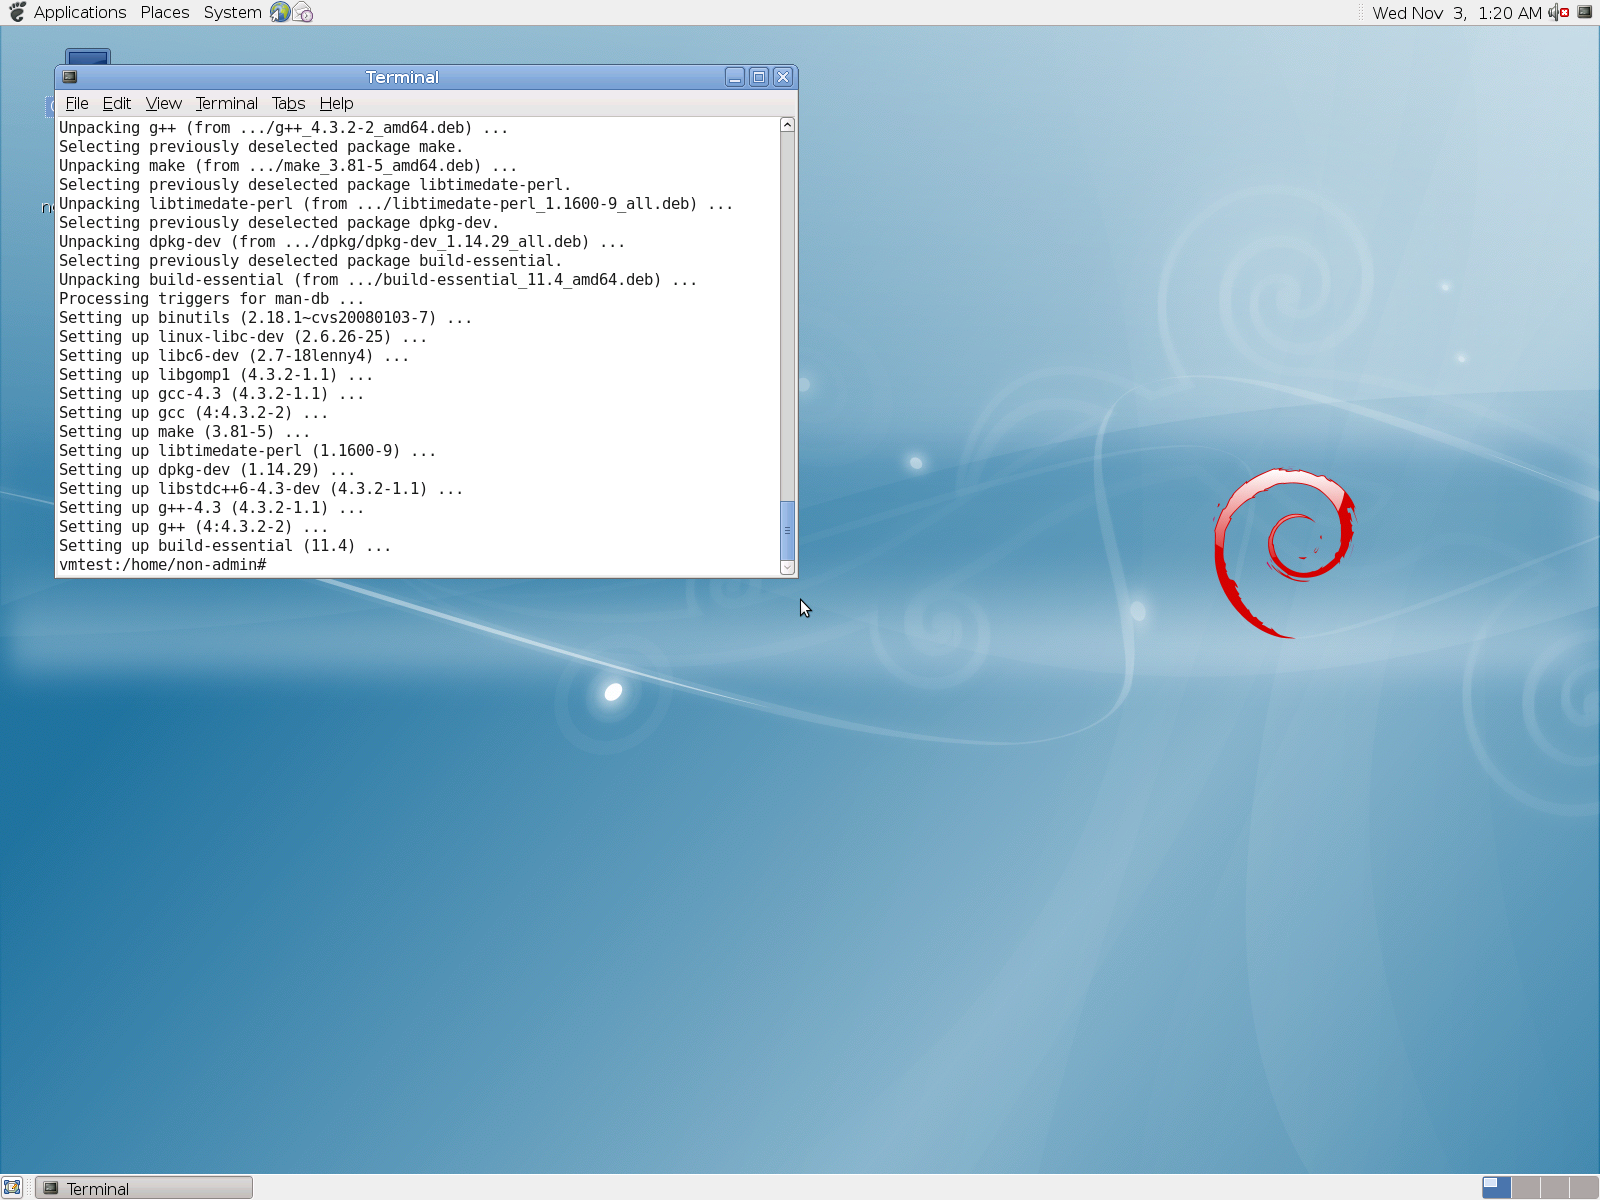Open the Applications menu

tap(80, 12)
